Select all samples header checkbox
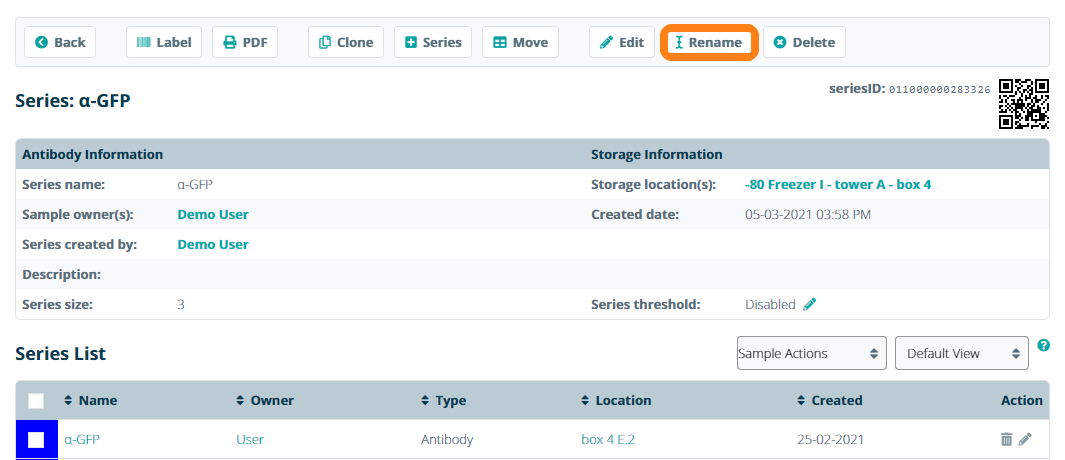 (36, 401)
